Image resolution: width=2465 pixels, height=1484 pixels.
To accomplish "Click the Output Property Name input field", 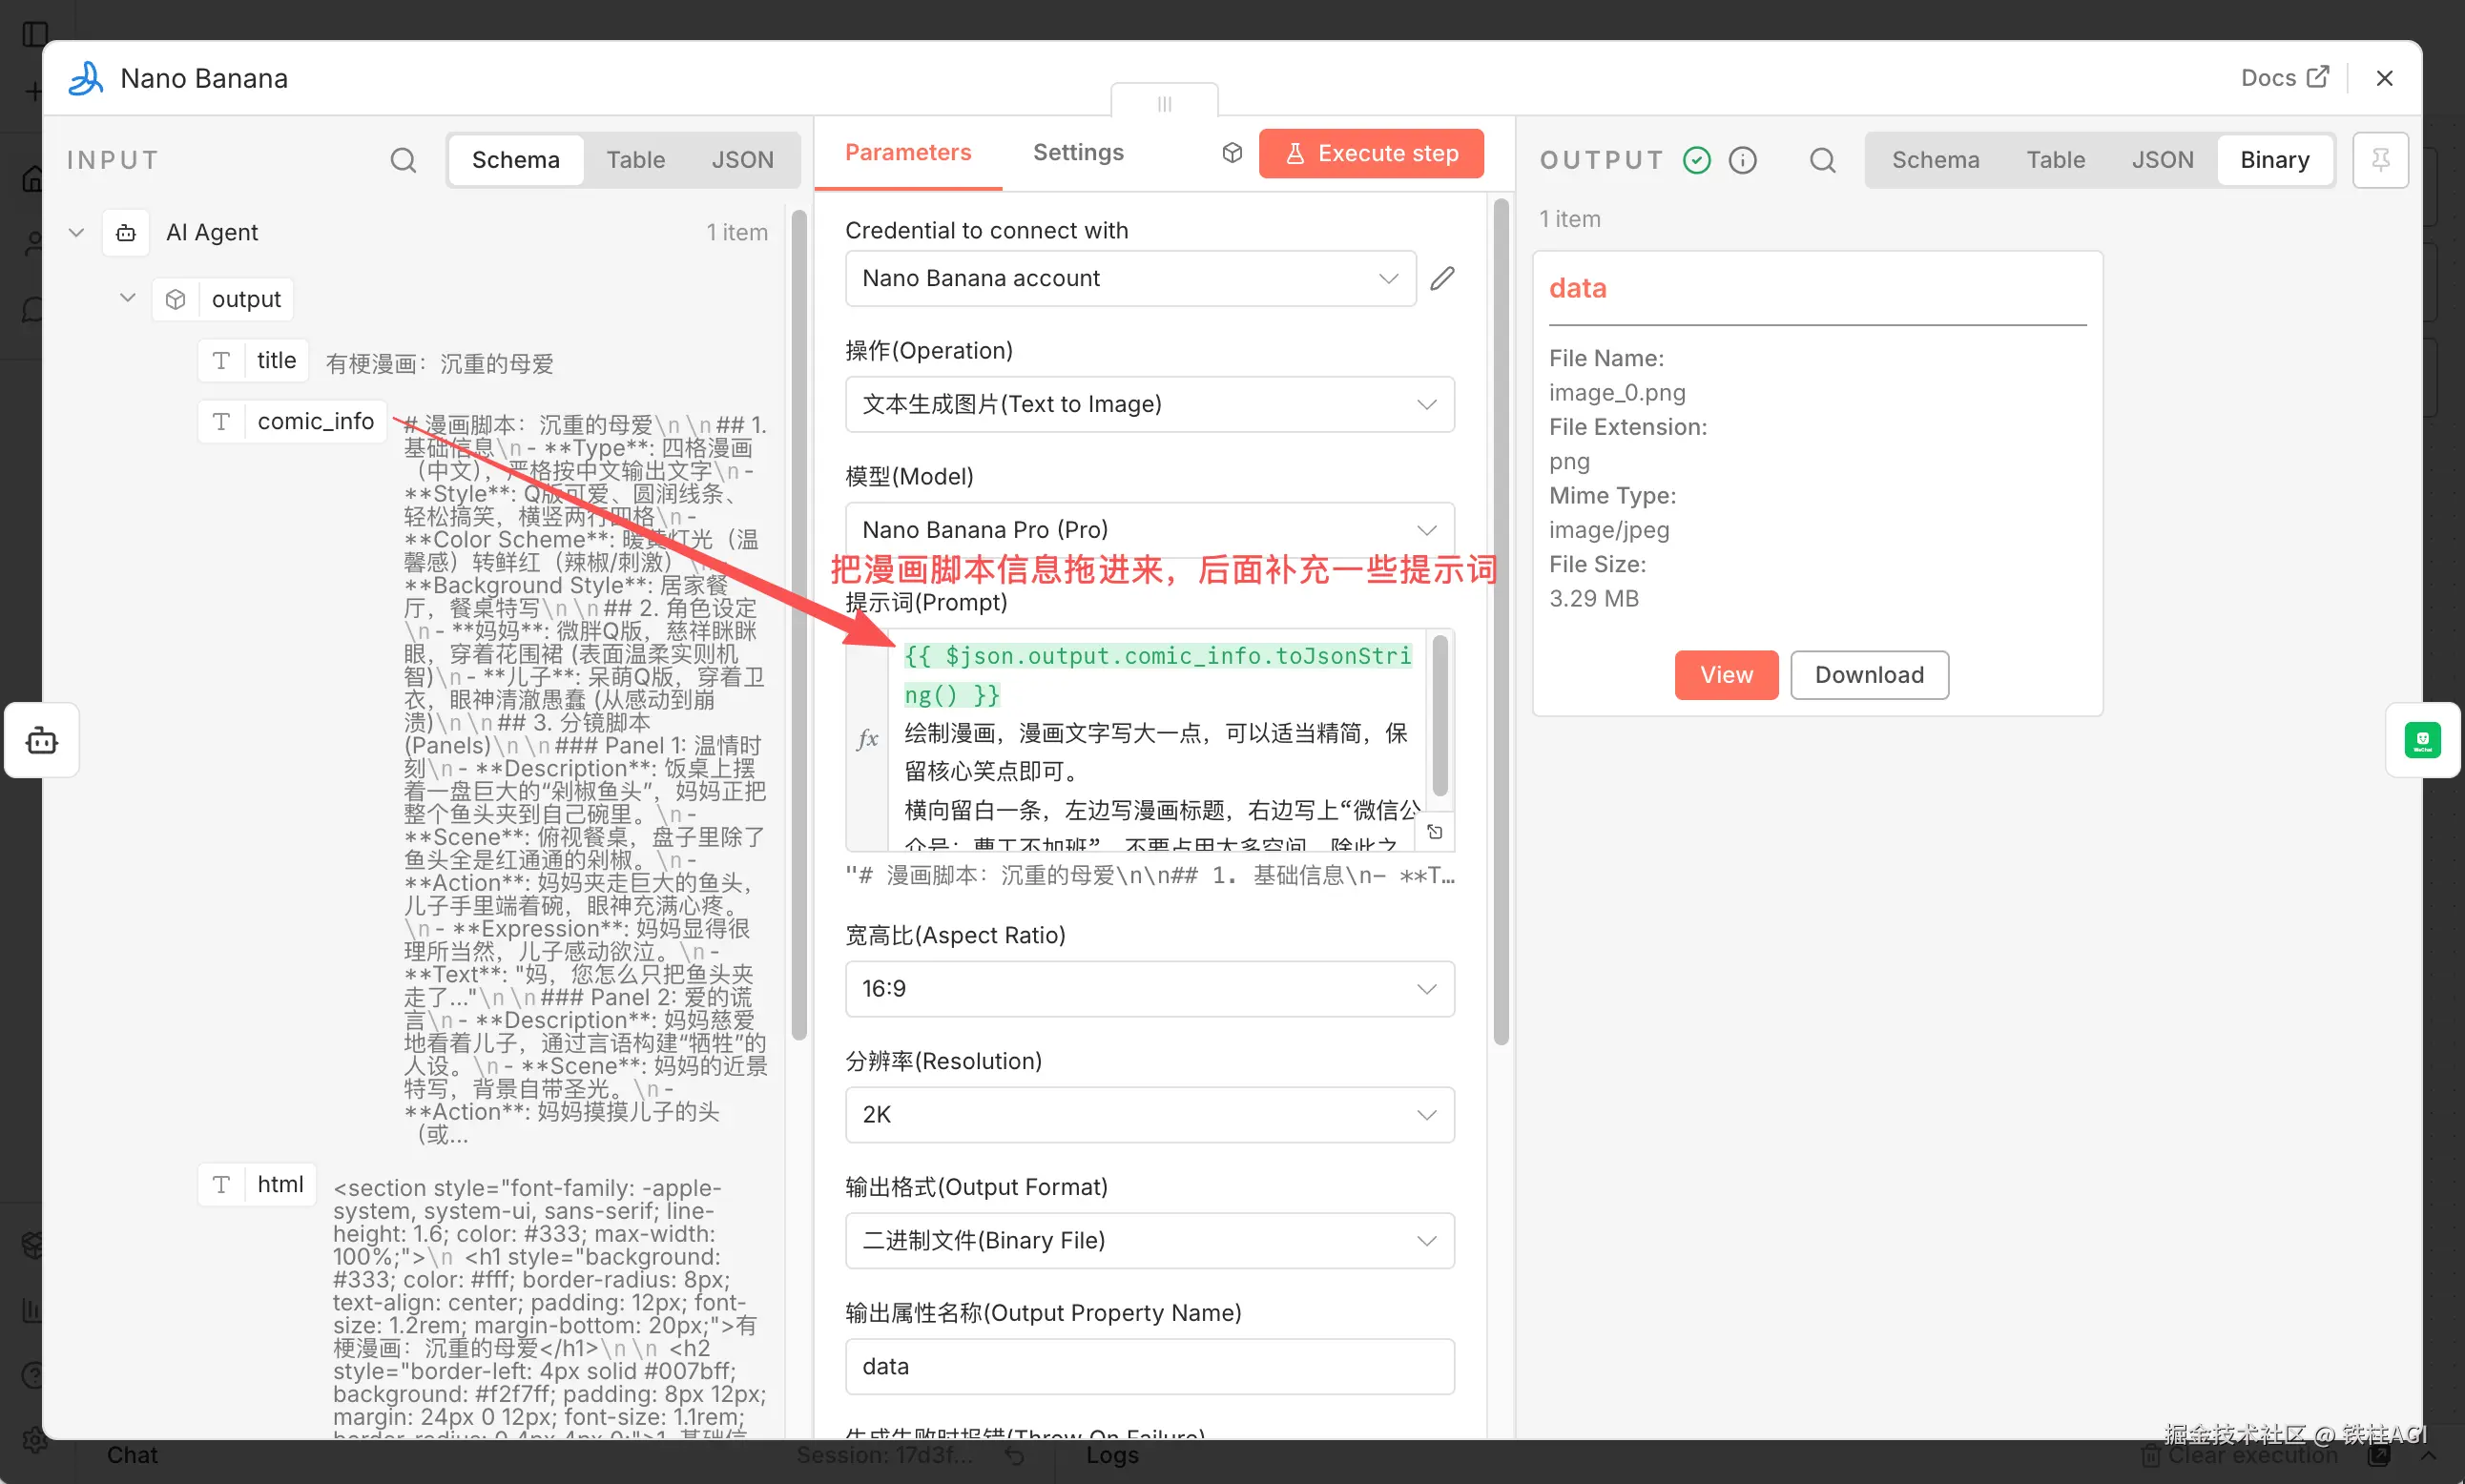I will [1149, 1366].
